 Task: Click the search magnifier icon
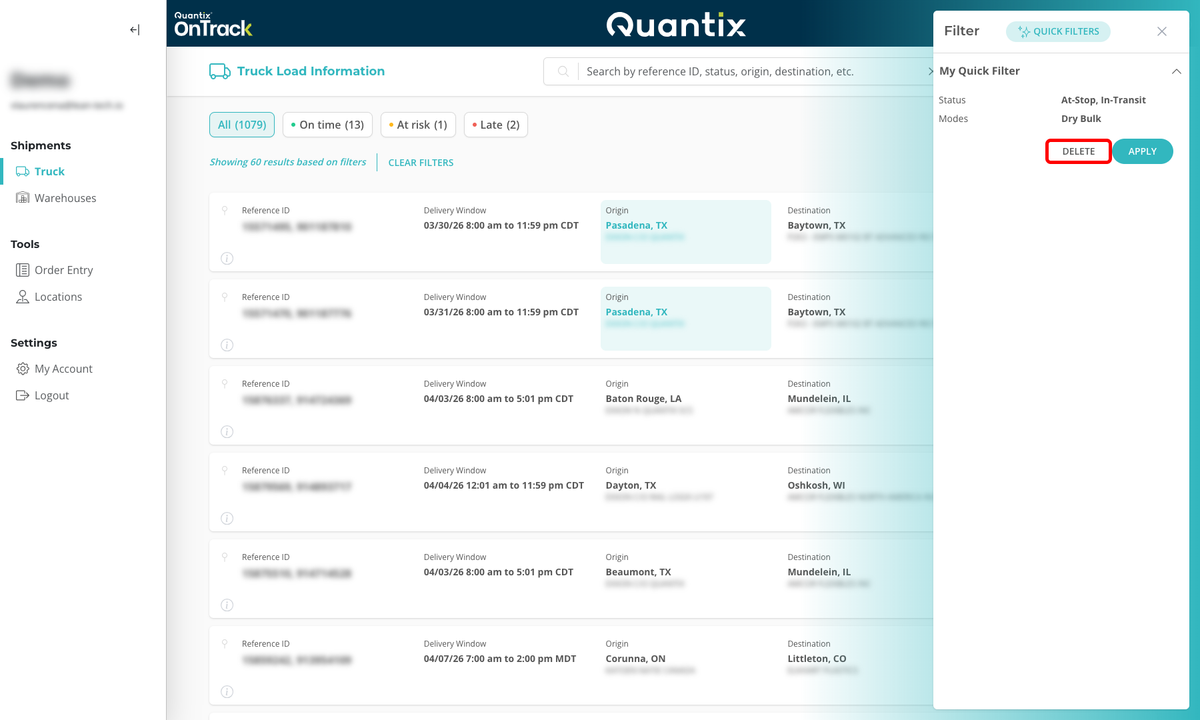pyautogui.click(x=562, y=71)
